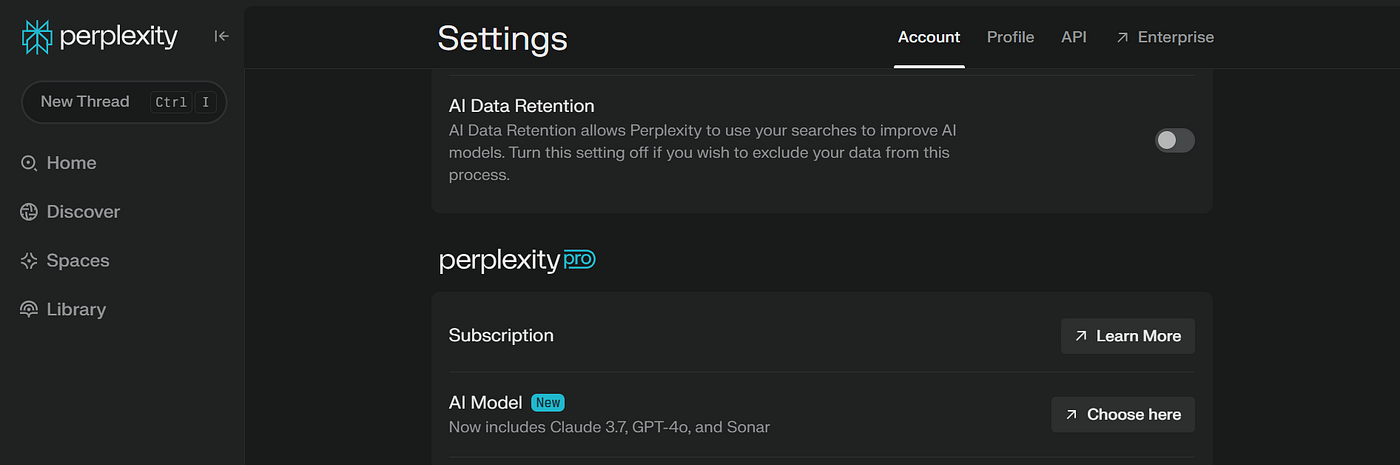The image size is (1400, 465).
Task: Start a New Thread
Action: 124,102
